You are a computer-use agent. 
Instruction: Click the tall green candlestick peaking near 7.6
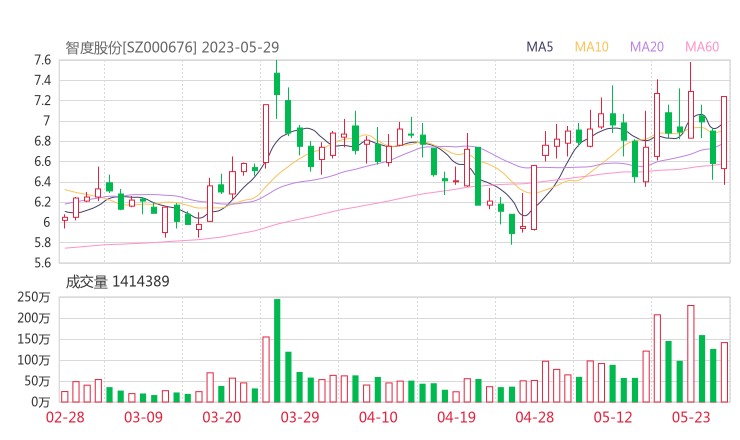pos(277,89)
